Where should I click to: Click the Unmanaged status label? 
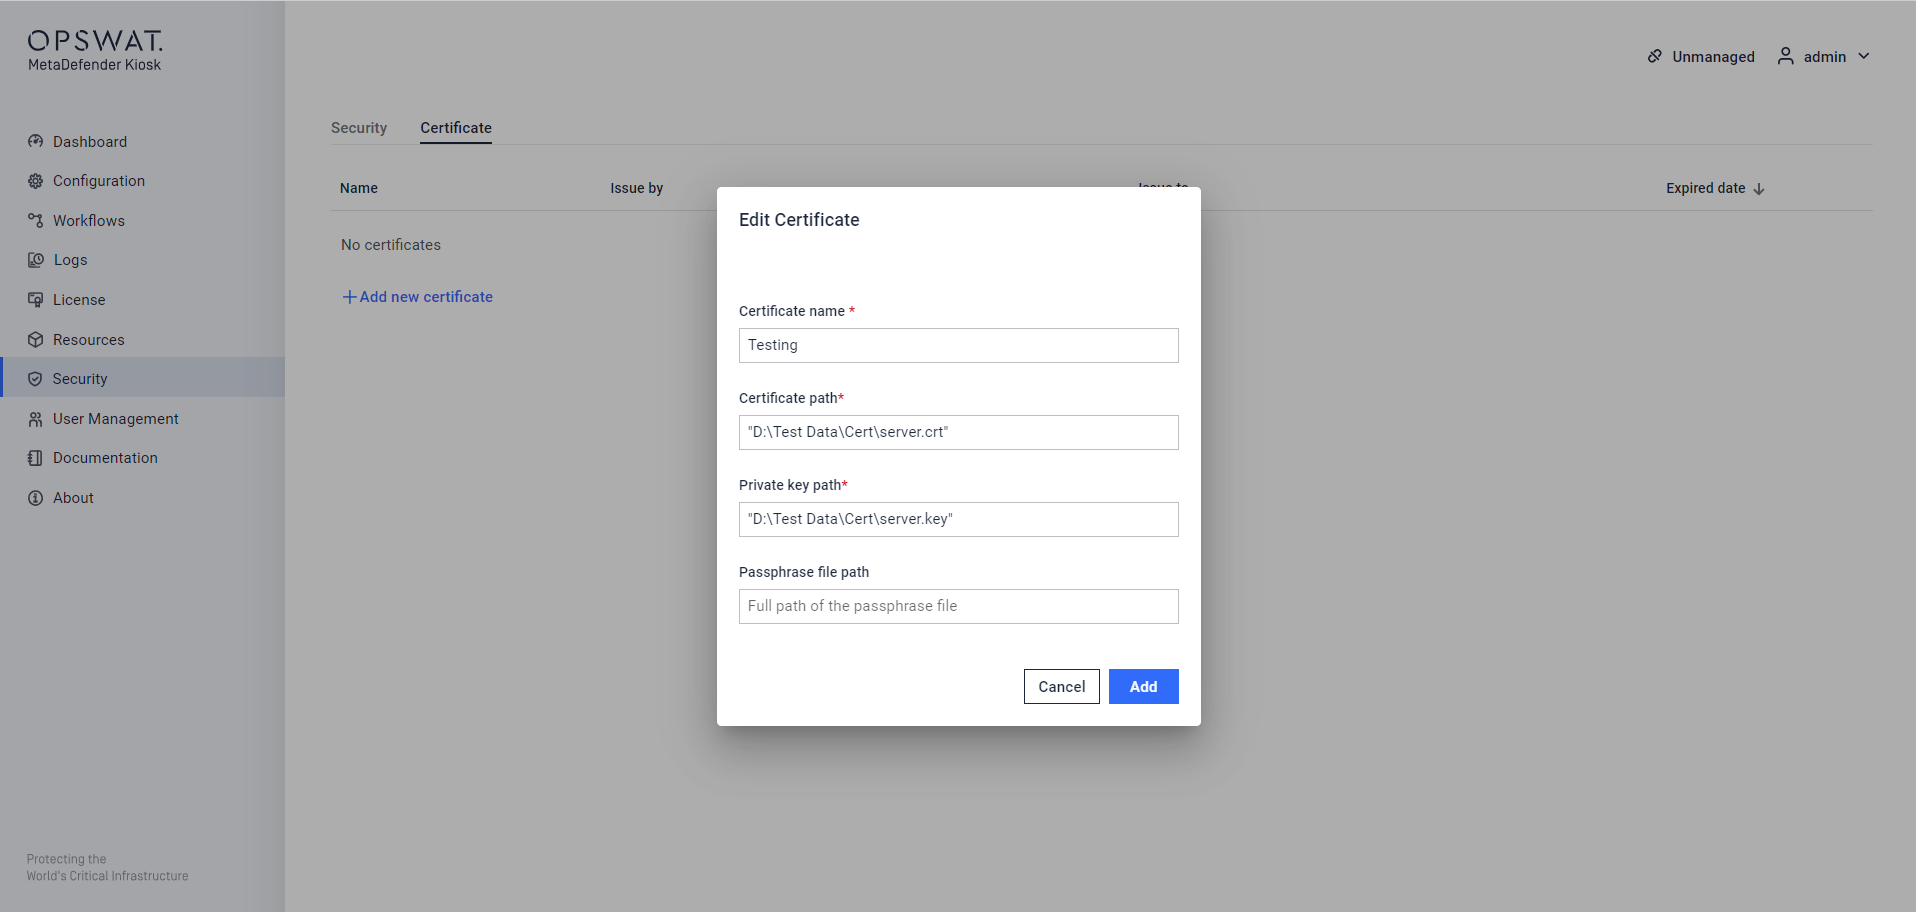pos(1713,57)
